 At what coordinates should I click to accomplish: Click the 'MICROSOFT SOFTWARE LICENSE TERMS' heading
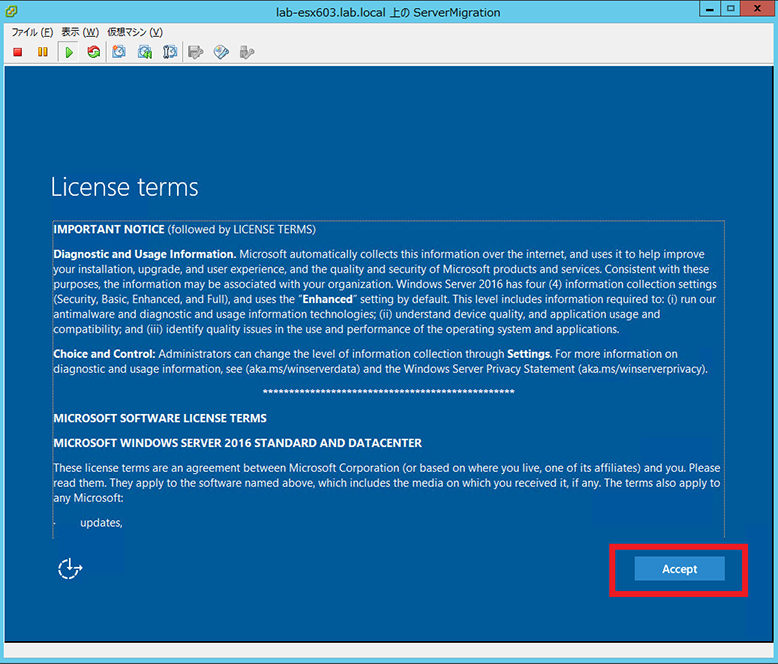160,418
